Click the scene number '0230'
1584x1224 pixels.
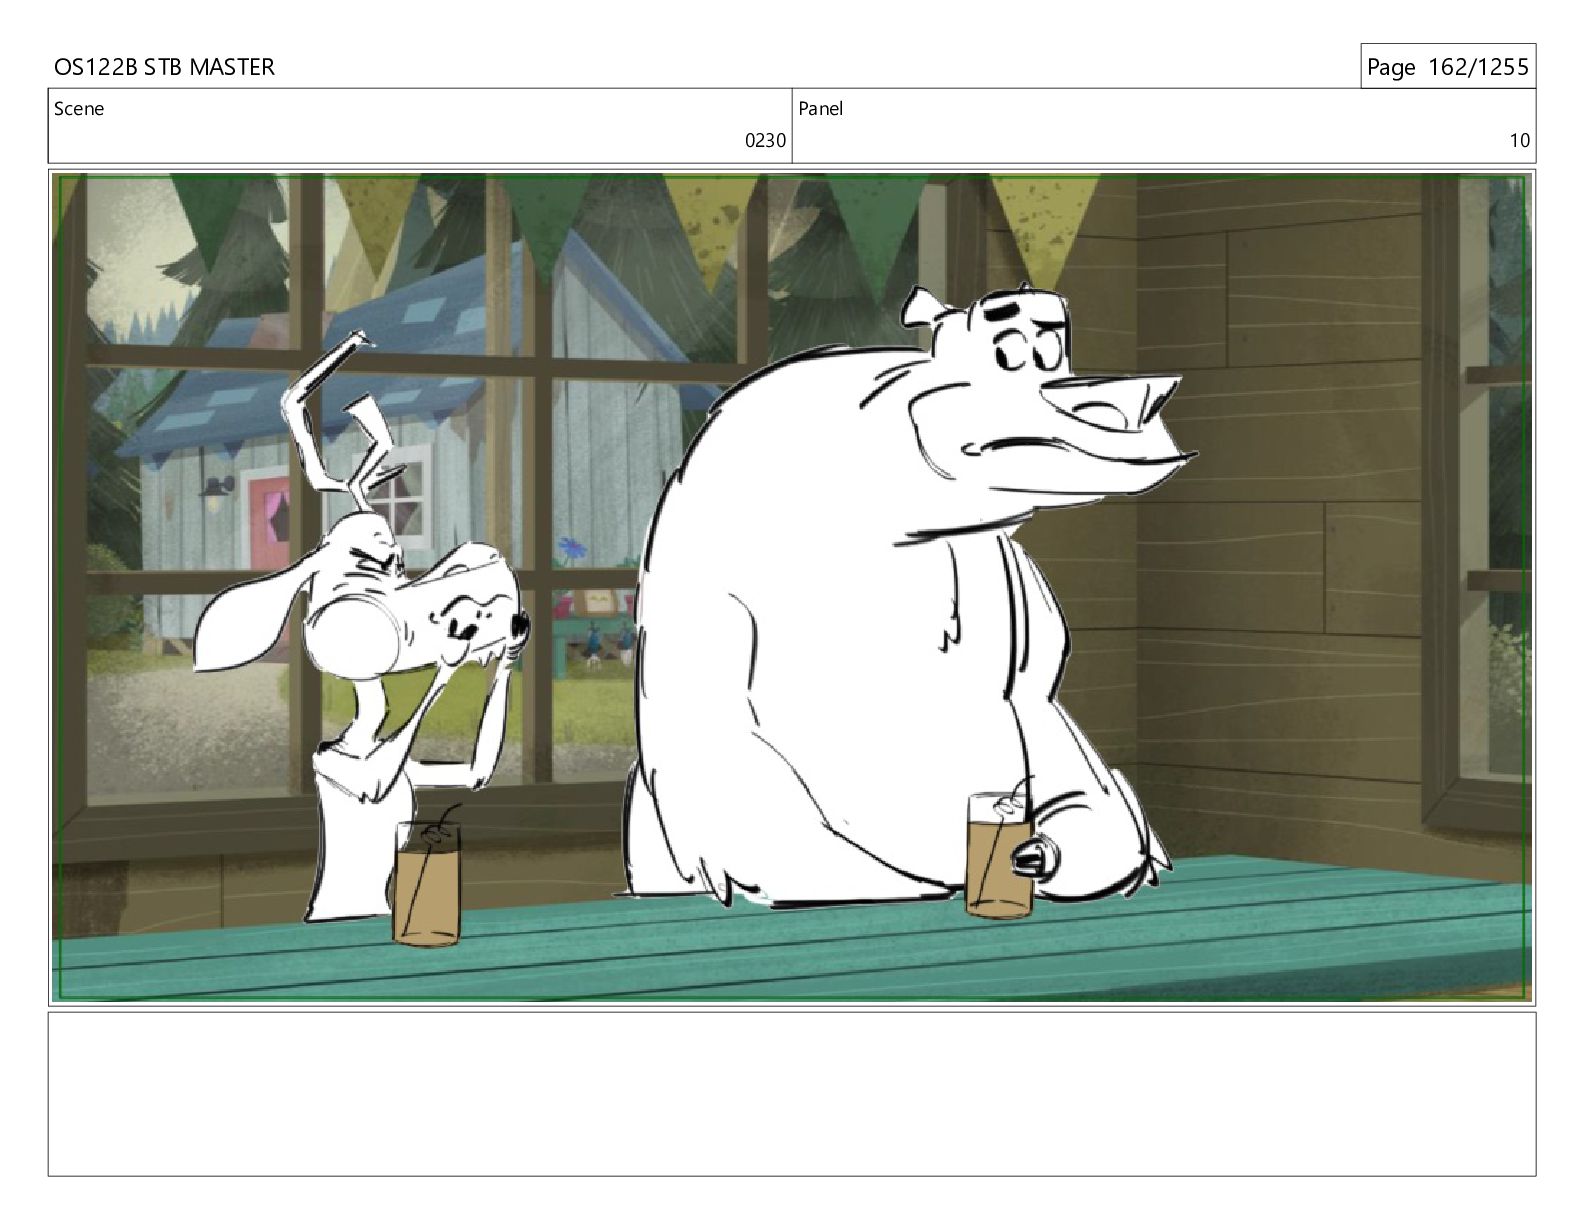pyautogui.click(x=765, y=141)
